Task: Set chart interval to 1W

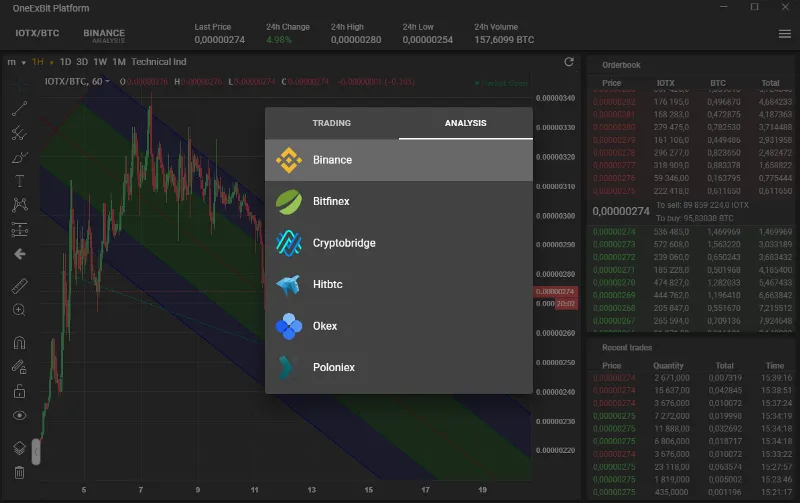Action: click(100, 62)
